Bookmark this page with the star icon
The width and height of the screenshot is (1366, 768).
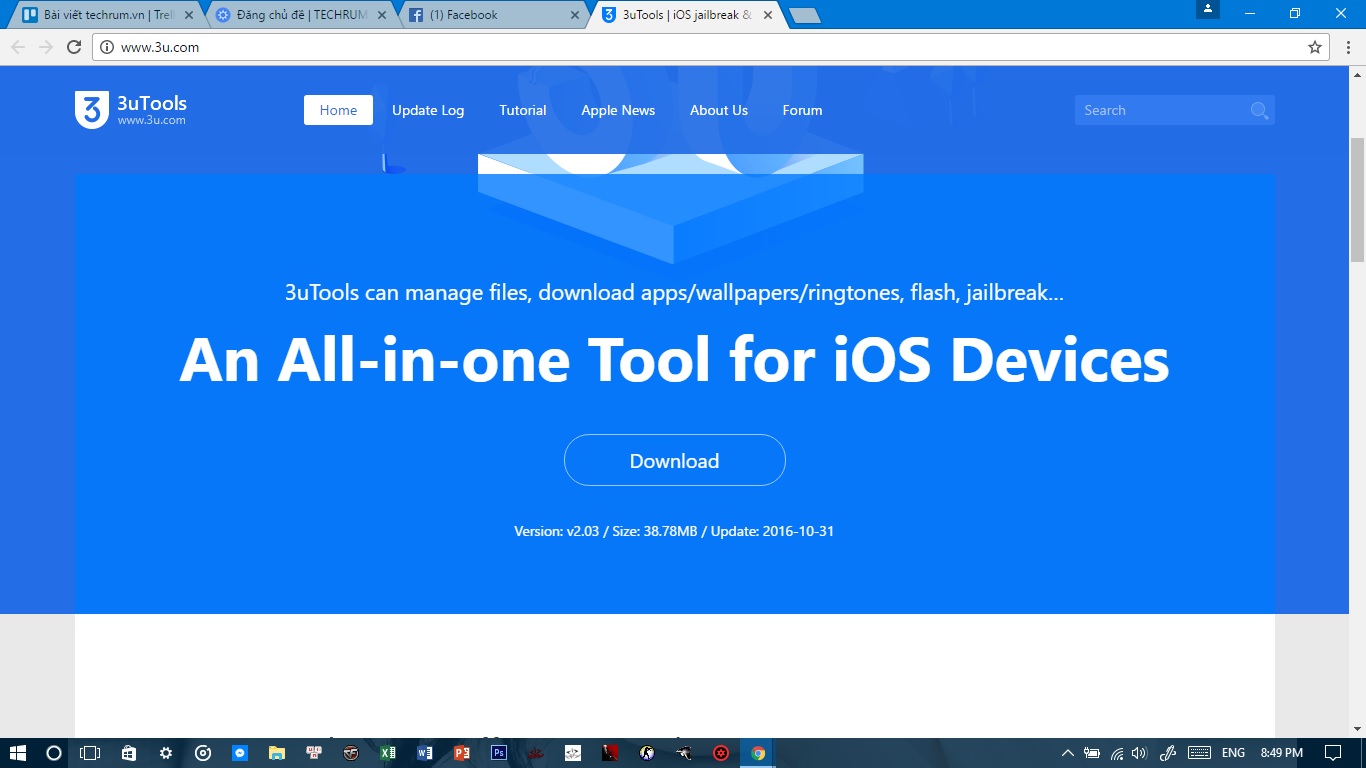(x=1315, y=47)
